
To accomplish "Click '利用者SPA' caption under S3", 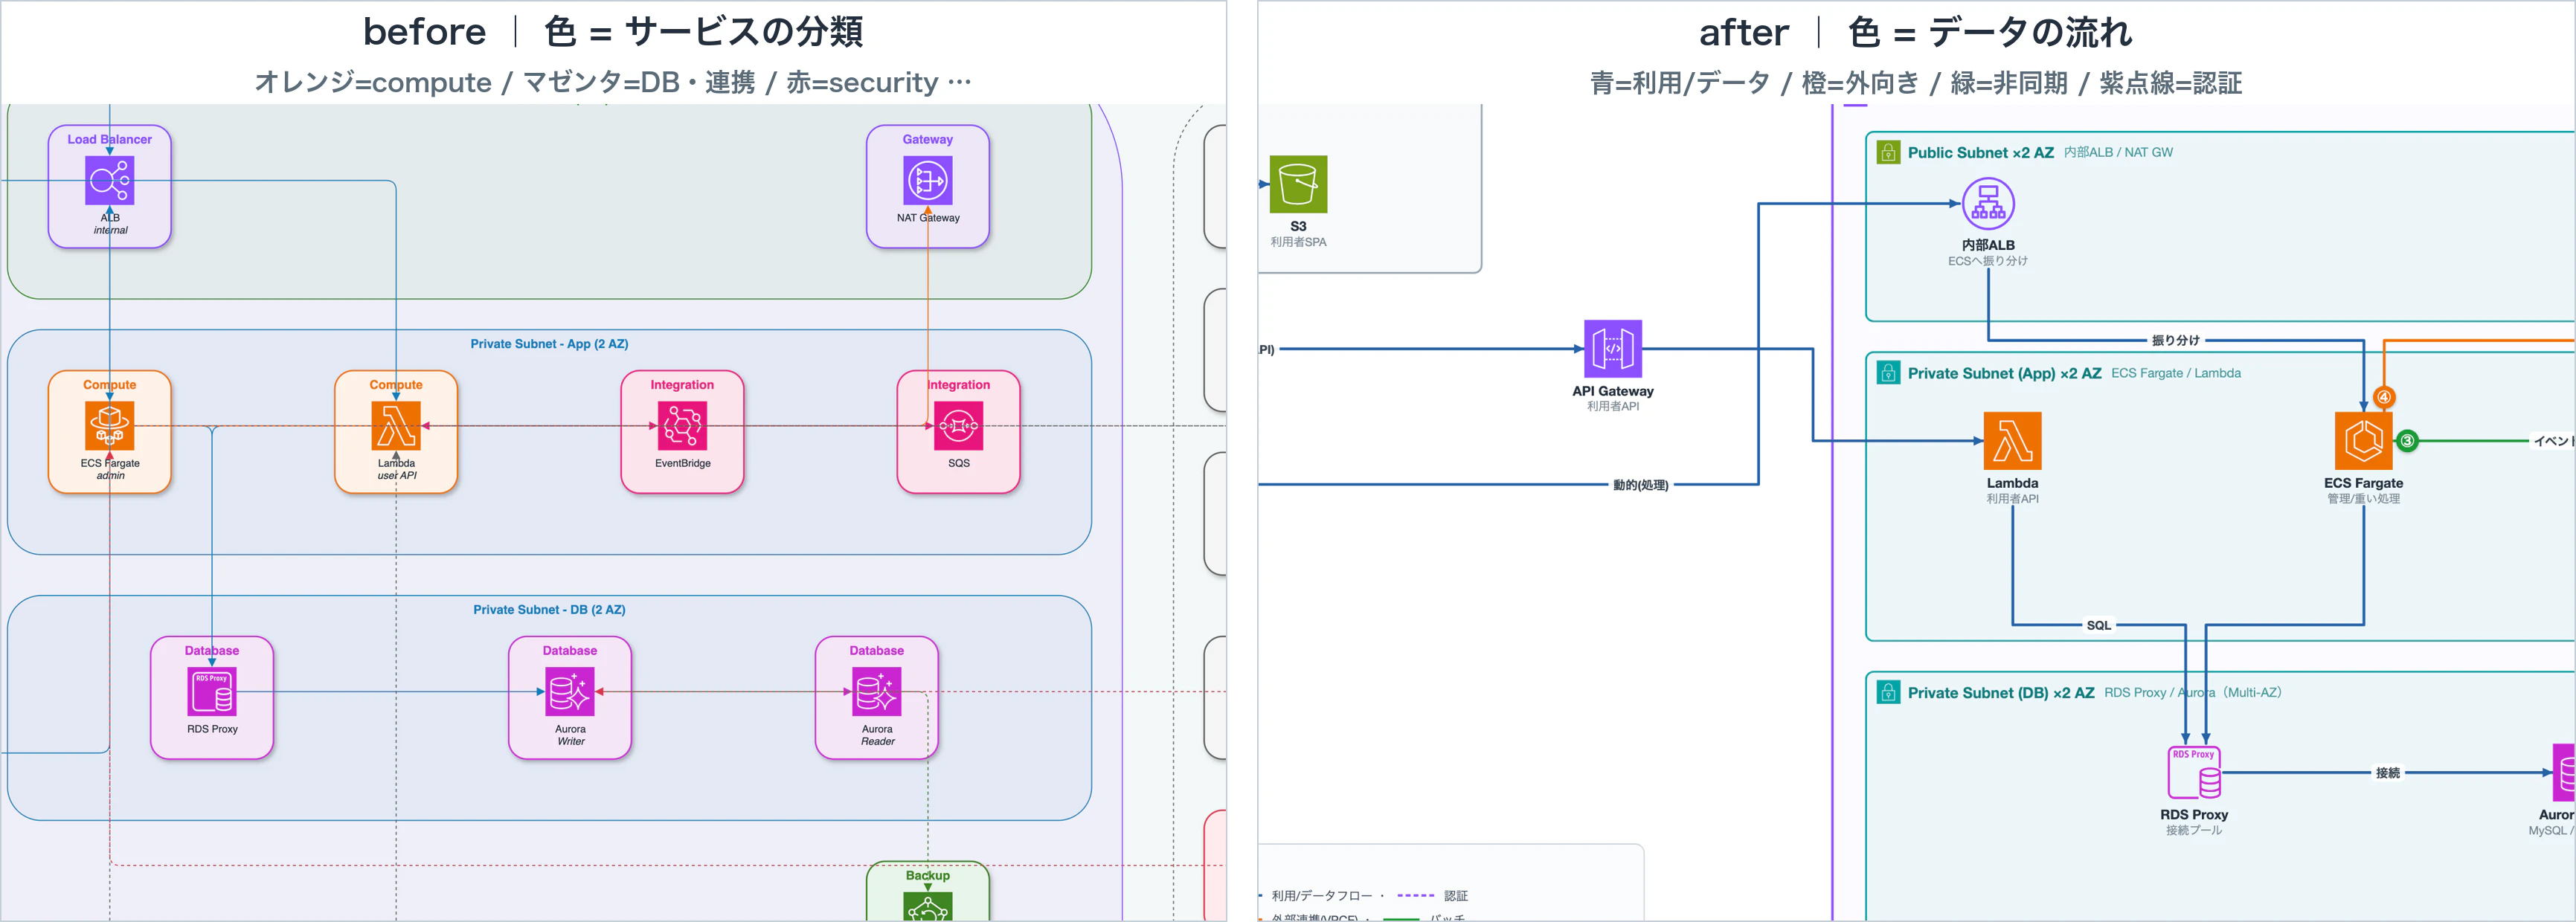I will [x=1298, y=242].
